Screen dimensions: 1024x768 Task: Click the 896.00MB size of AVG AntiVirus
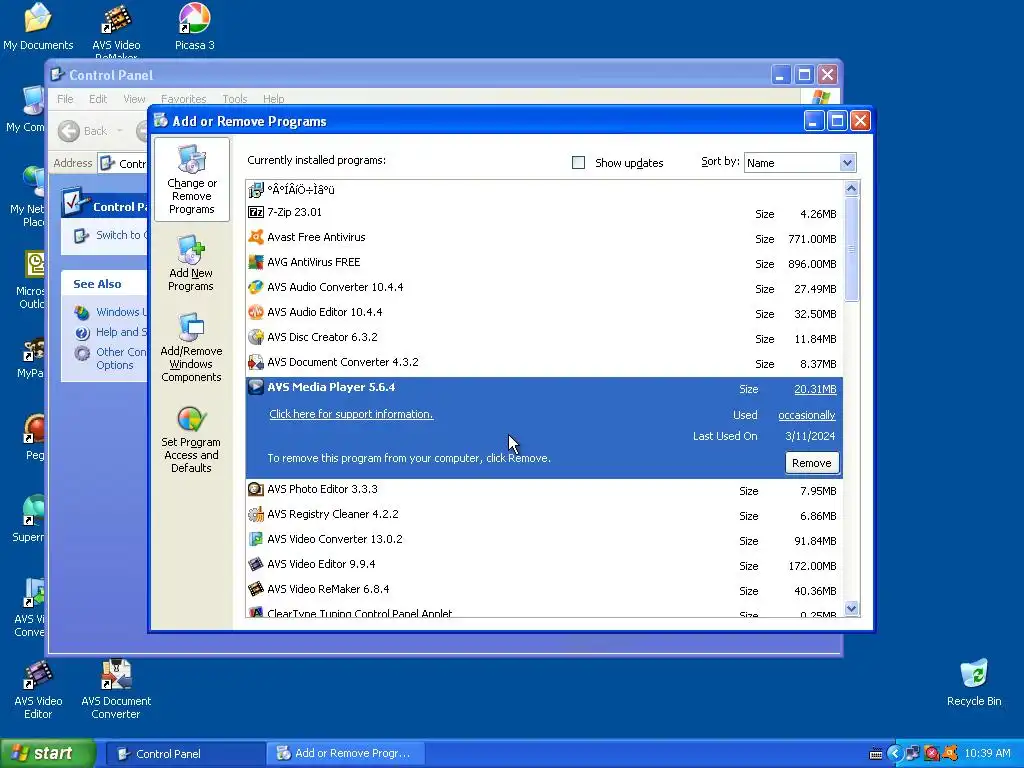[x=812, y=264]
